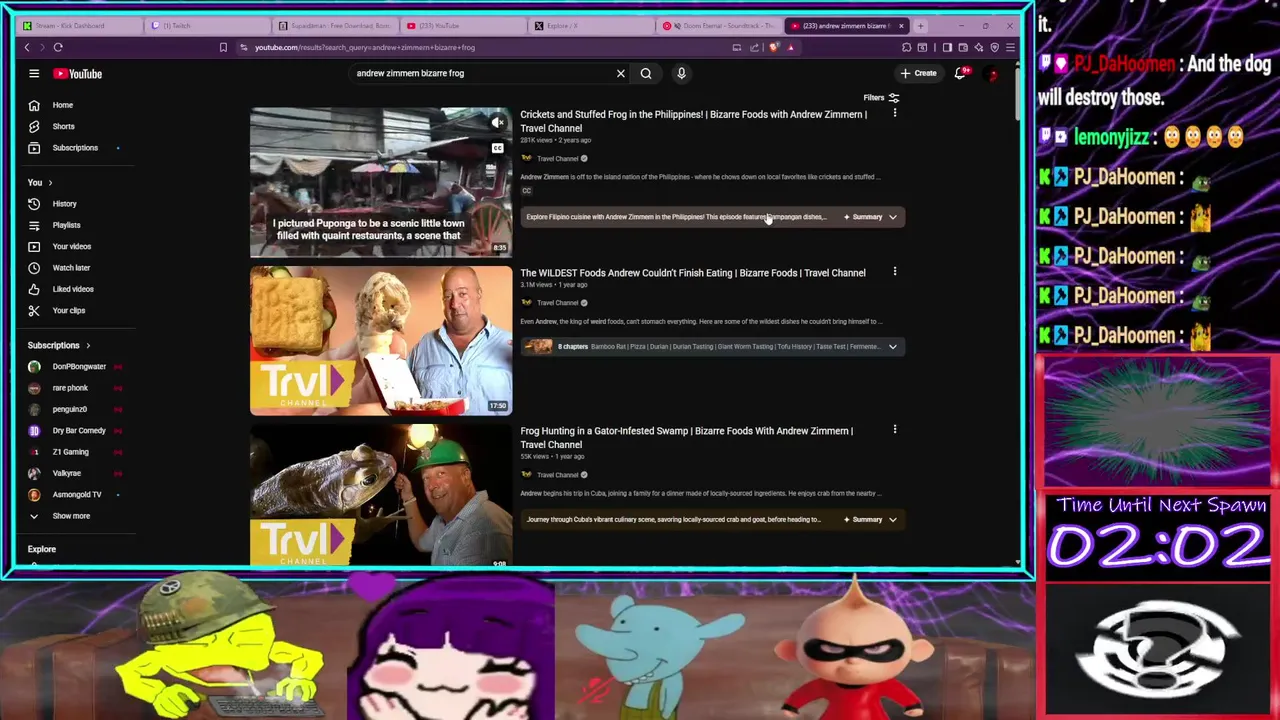Image resolution: width=1280 pixels, height=720 pixels.
Task: Open Travel Channel link under first video
Action: pos(557,159)
